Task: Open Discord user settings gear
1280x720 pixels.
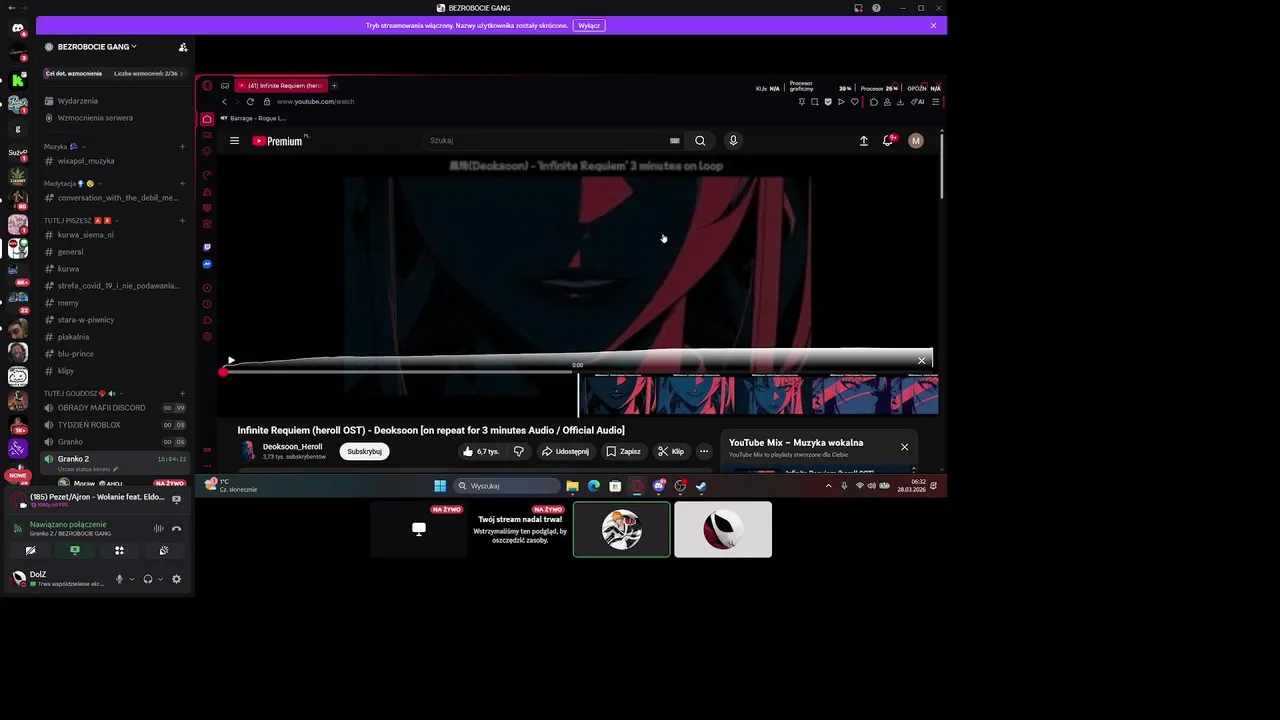Action: coord(176,579)
